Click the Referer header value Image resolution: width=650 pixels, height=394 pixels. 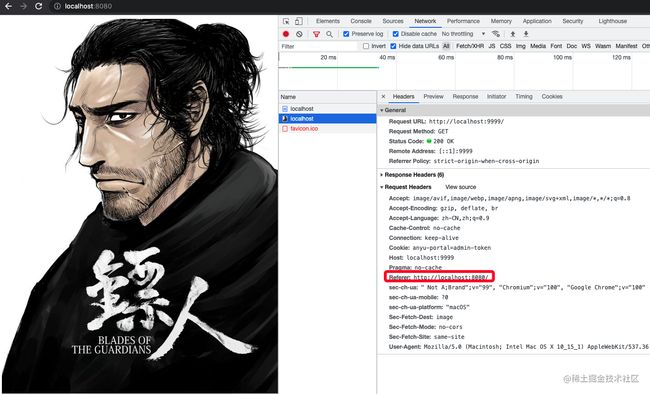click(x=451, y=277)
